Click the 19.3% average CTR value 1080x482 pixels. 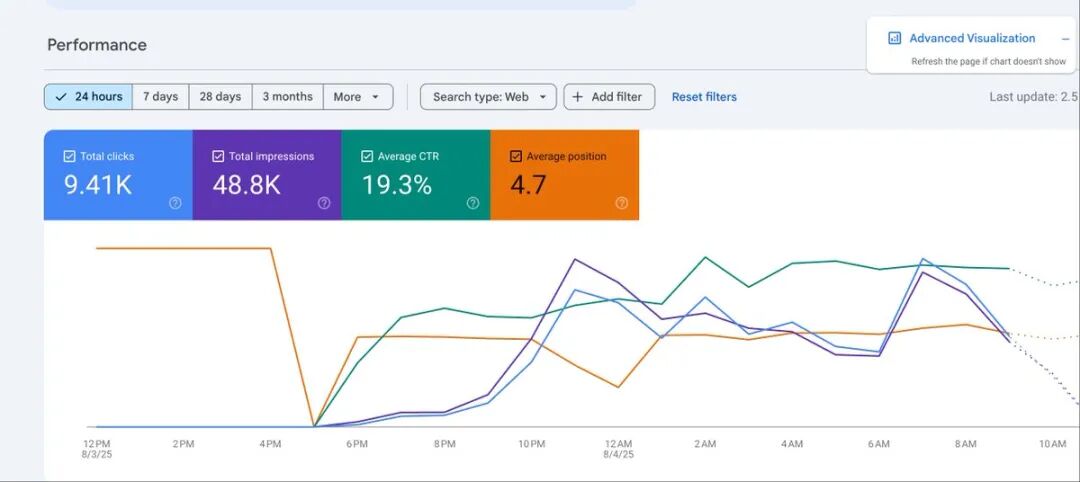[x=397, y=185]
